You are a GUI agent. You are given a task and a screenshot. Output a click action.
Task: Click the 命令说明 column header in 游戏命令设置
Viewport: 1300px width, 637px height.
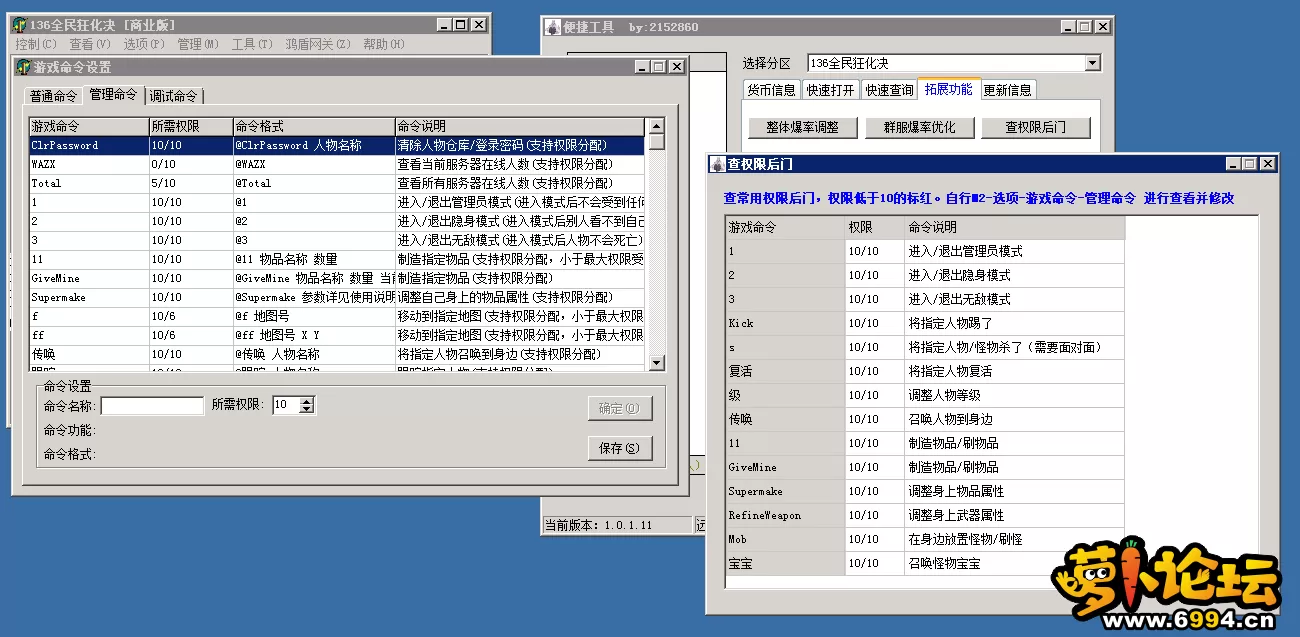520,127
